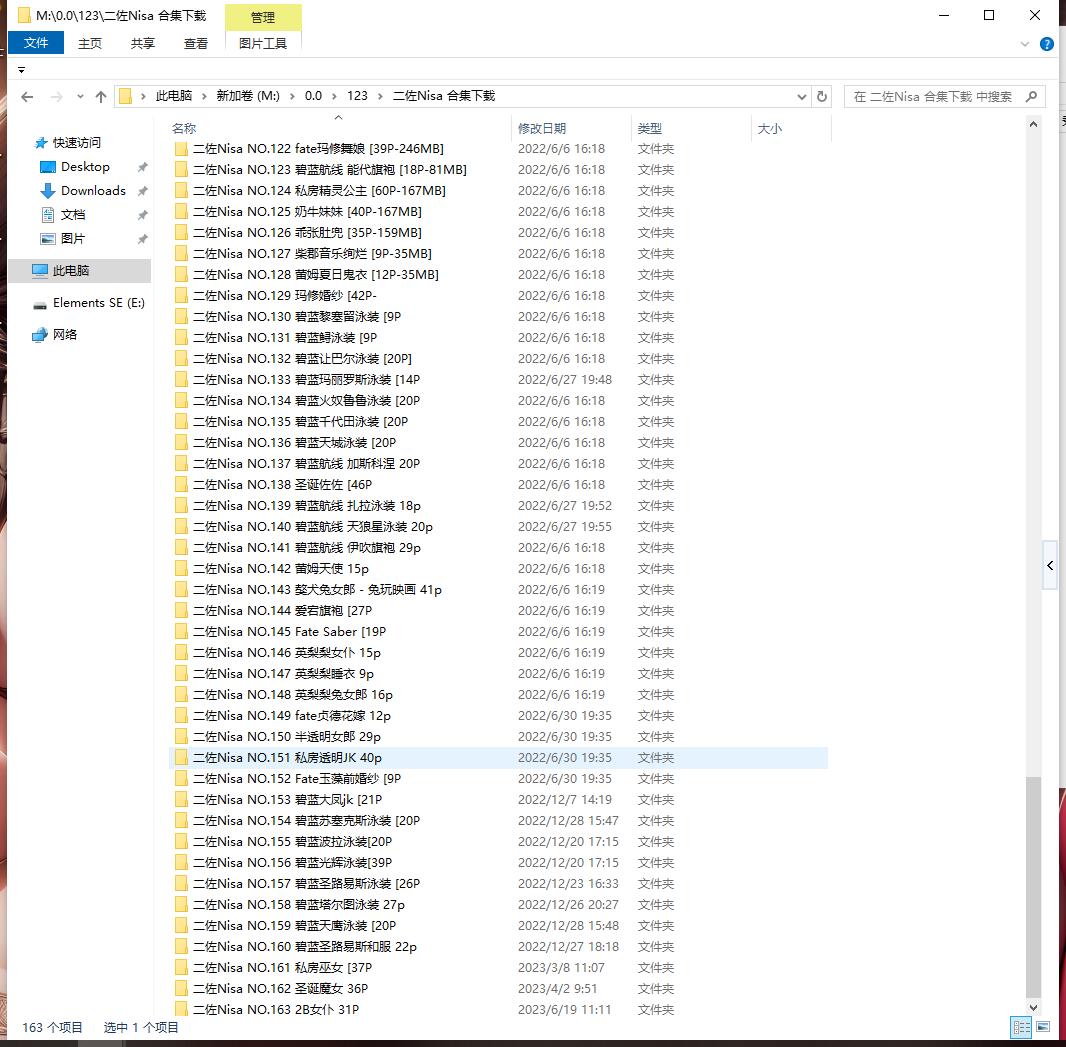1066x1047 pixels.
Task: Expand breadcrumb arrow after 新加卷 (M:)
Action: (292, 97)
